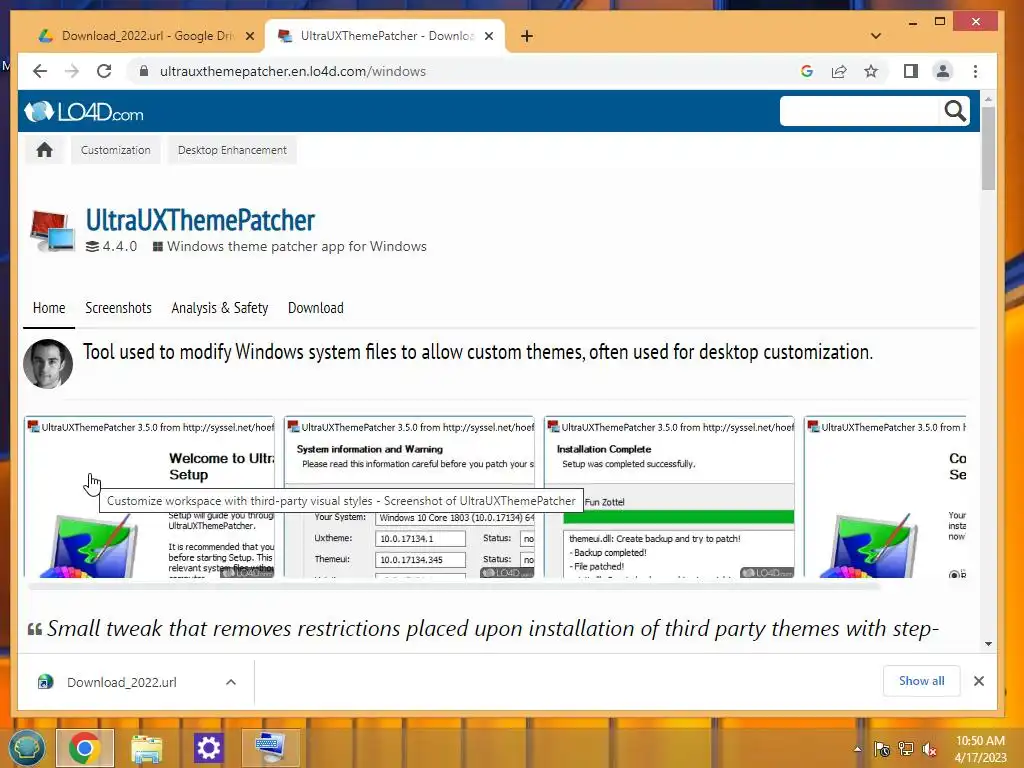1024x768 pixels.
Task: Switch to the Screenshots tab
Action: [x=118, y=308]
